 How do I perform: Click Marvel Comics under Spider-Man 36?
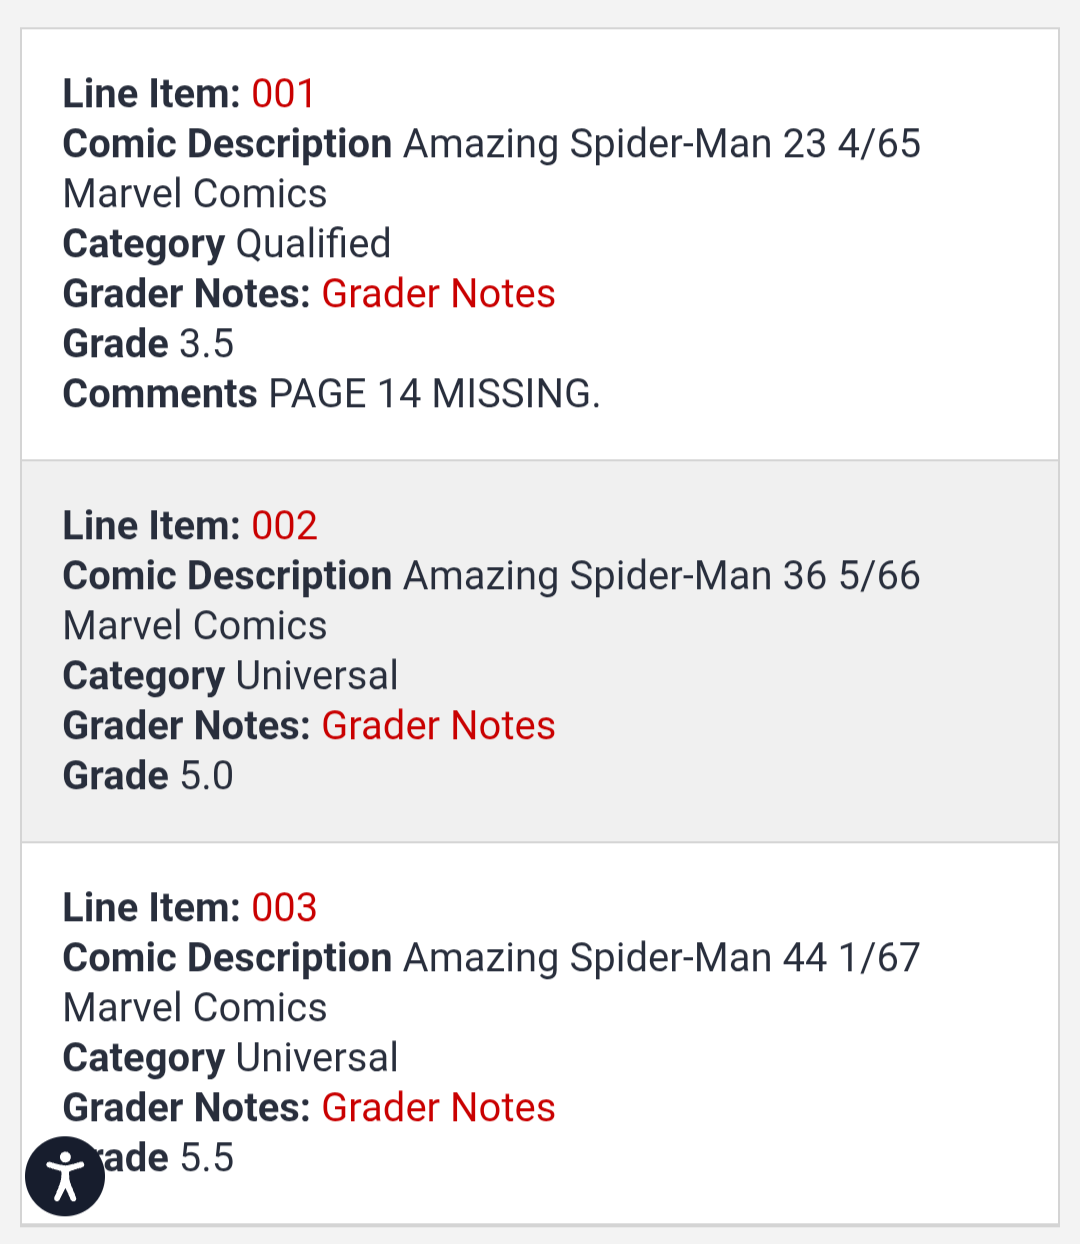[x=195, y=626]
